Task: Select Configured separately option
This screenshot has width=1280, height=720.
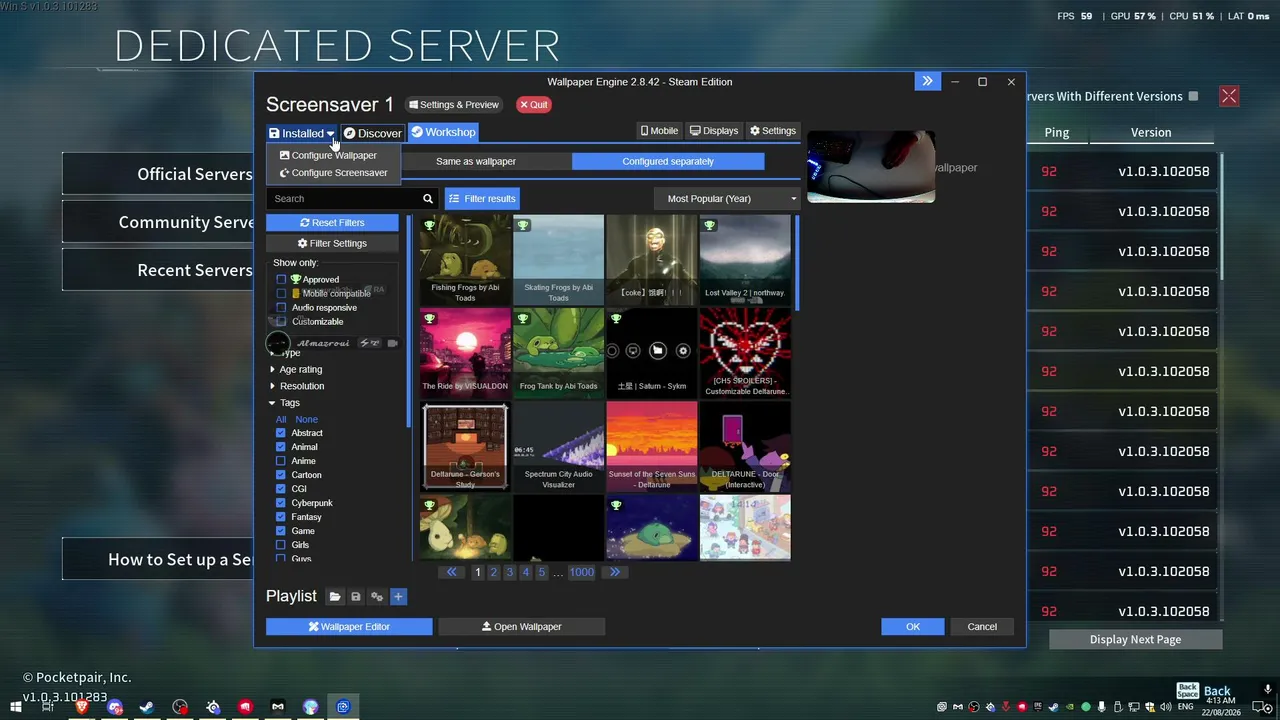Action: pyautogui.click(x=668, y=161)
